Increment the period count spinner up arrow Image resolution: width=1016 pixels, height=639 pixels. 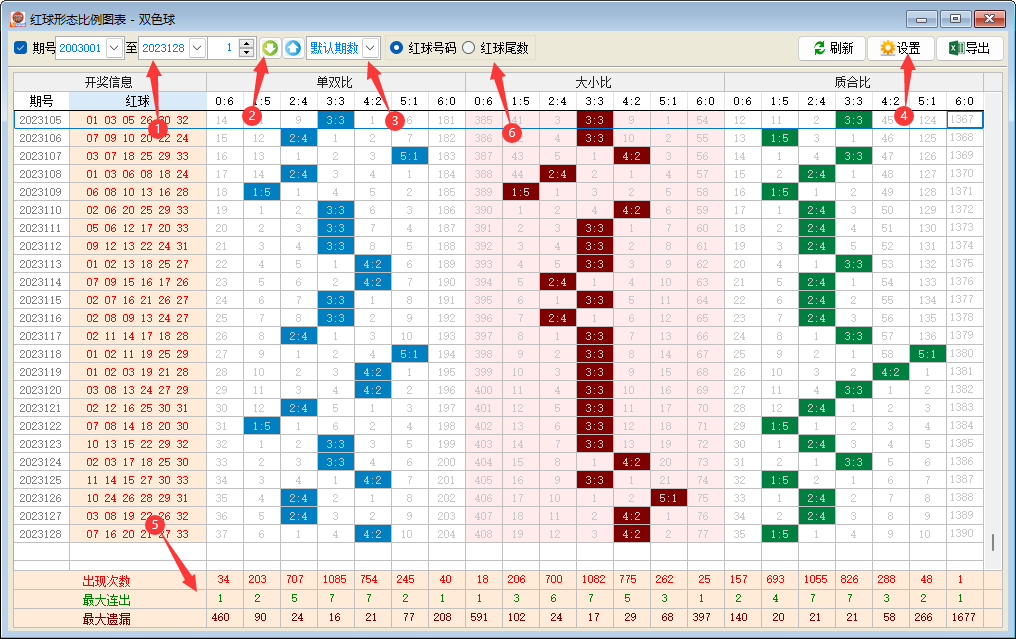click(247, 43)
